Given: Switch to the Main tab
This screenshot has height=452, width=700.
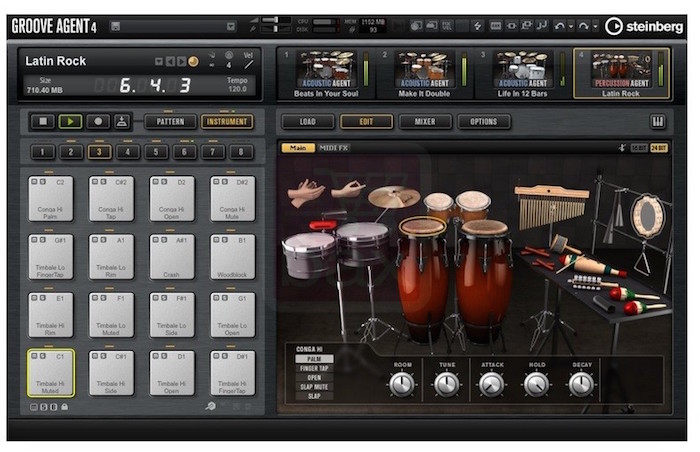Looking at the screenshot, I should [298, 148].
